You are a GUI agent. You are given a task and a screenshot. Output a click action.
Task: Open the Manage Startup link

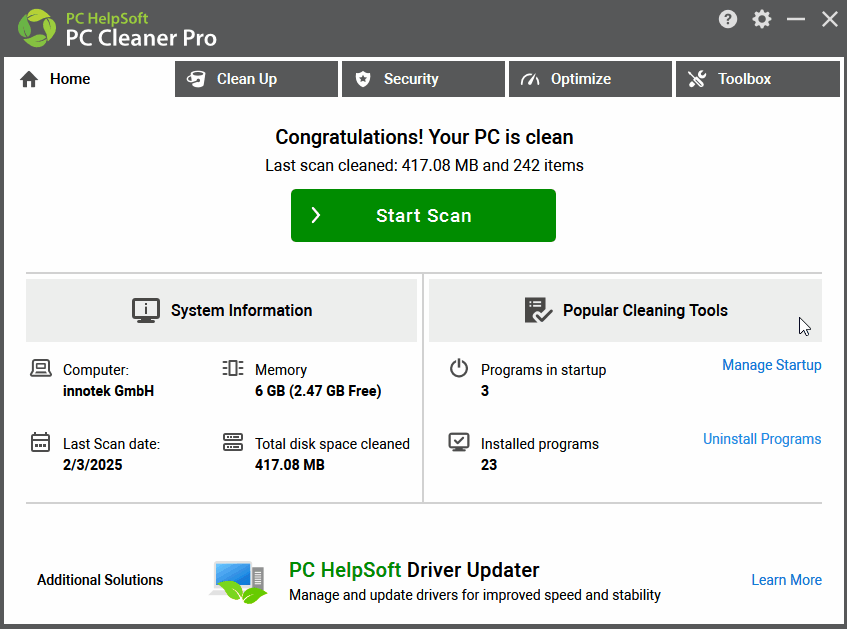(x=771, y=365)
